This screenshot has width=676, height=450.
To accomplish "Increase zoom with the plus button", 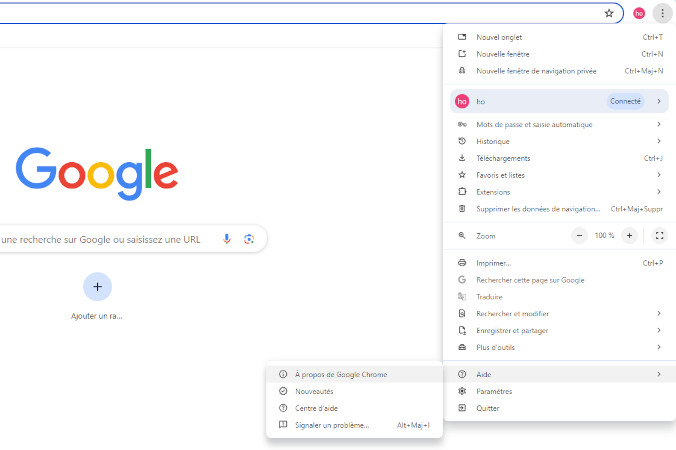I will coord(629,235).
